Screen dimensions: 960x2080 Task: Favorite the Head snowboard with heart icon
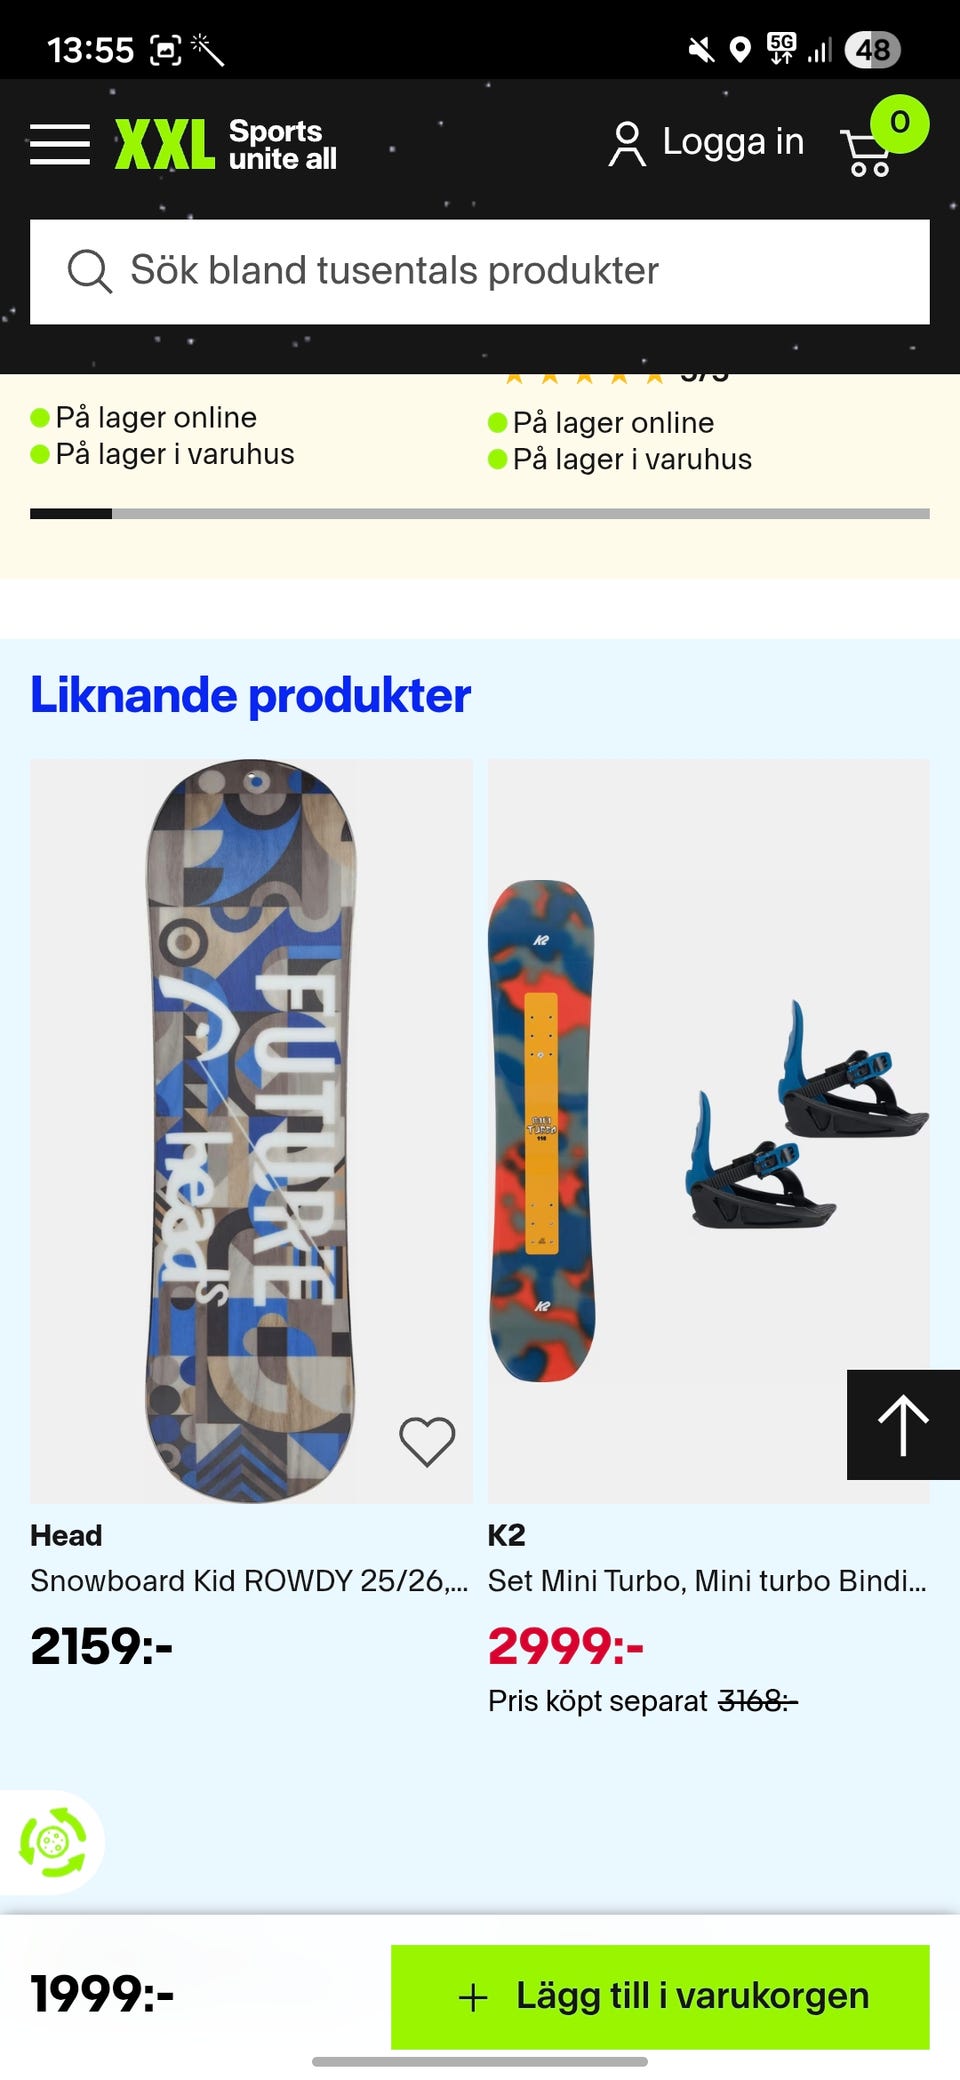pyautogui.click(x=427, y=1442)
